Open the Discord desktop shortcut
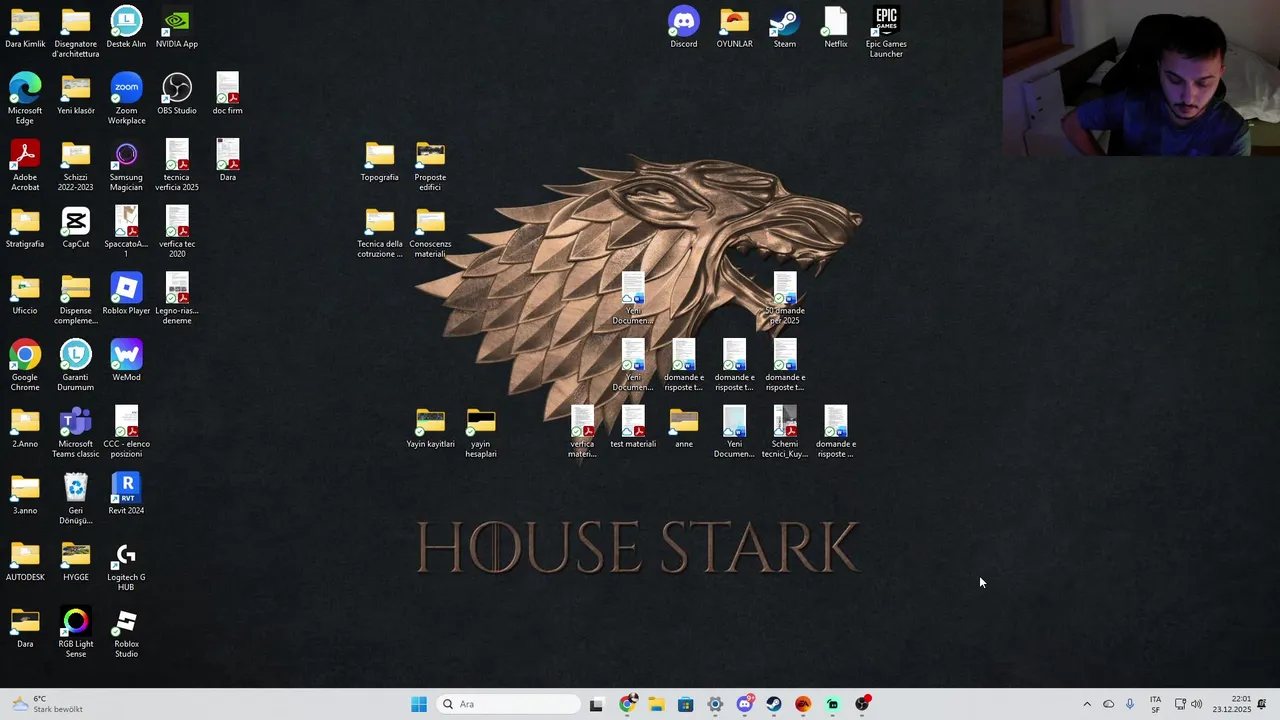Image resolution: width=1280 pixels, height=720 pixels. [x=684, y=28]
